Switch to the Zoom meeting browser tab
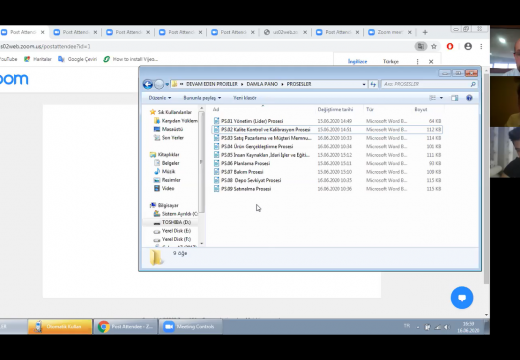The width and height of the screenshot is (520, 360). coord(390,32)
